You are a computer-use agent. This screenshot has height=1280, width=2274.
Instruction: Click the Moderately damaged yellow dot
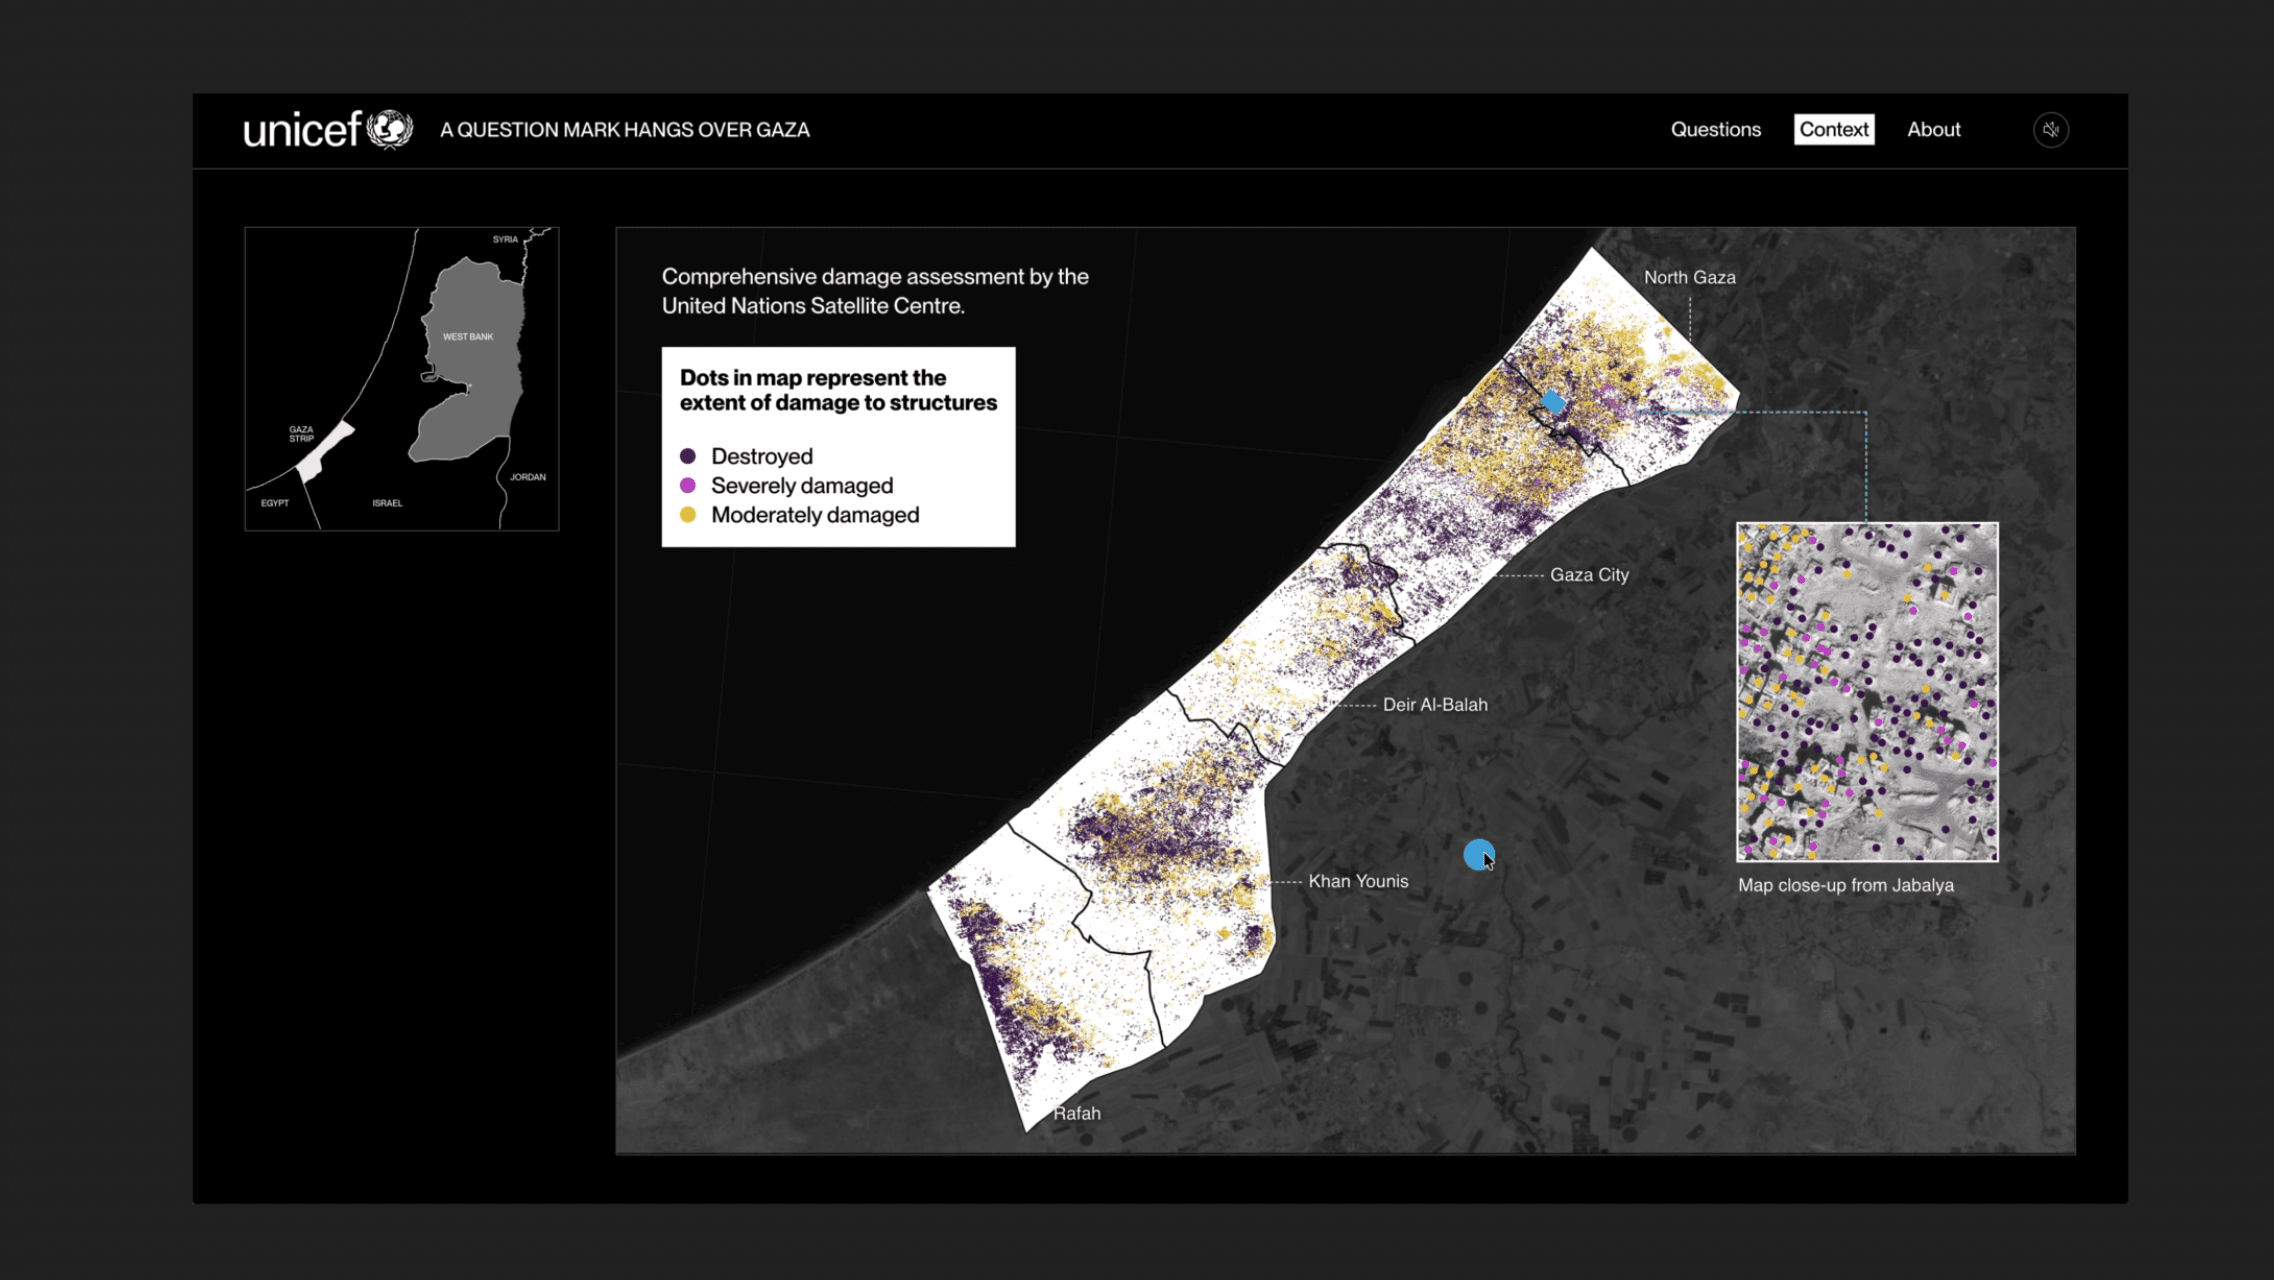tap(688, 515)
